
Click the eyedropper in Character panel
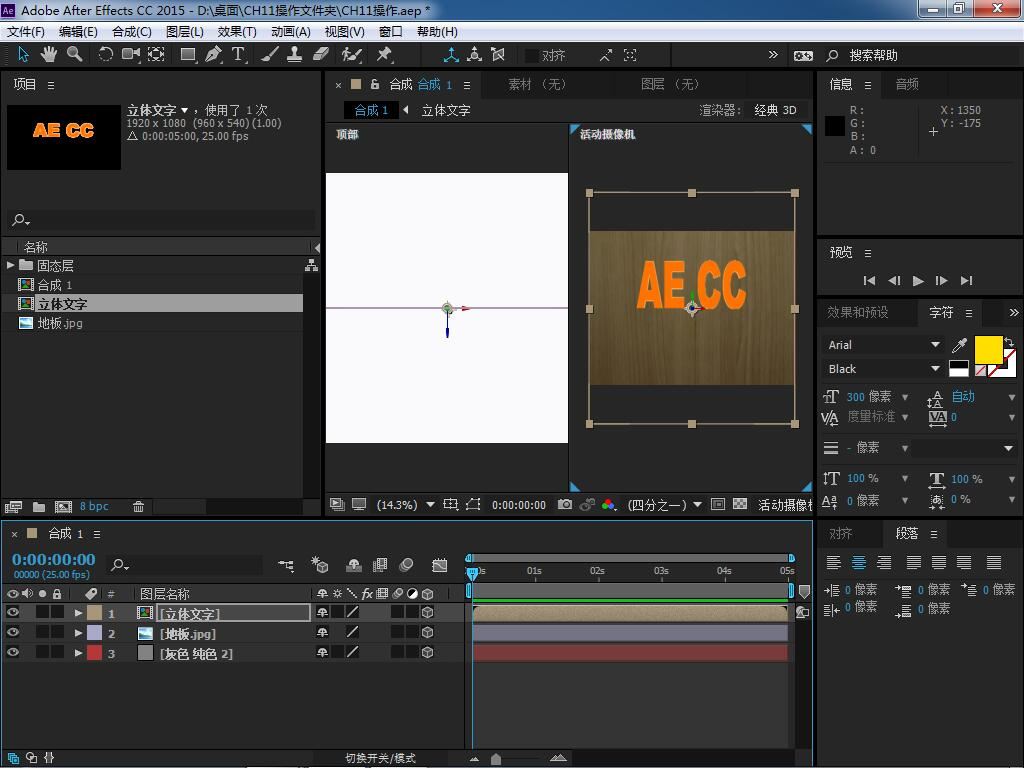(959, 345)
